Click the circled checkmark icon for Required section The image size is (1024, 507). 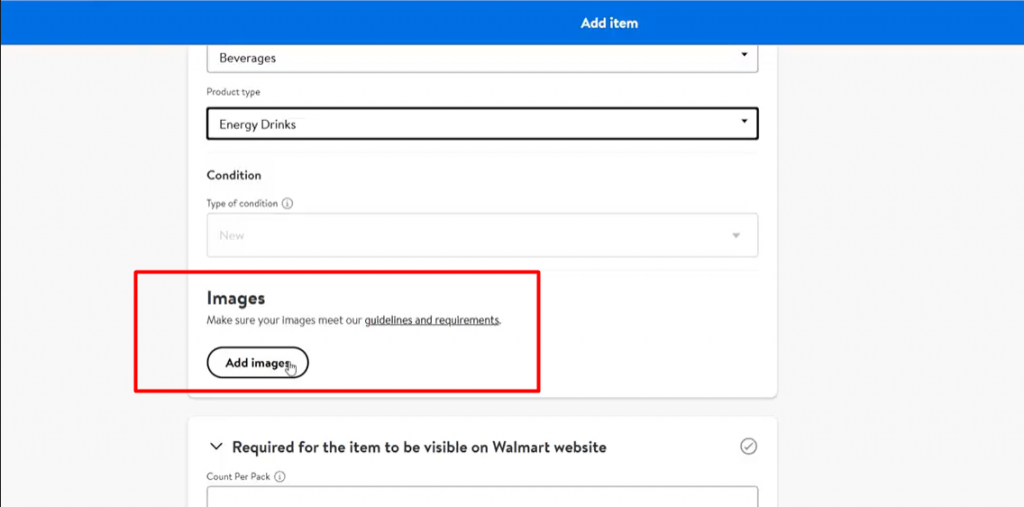click(x=748, y=447)
